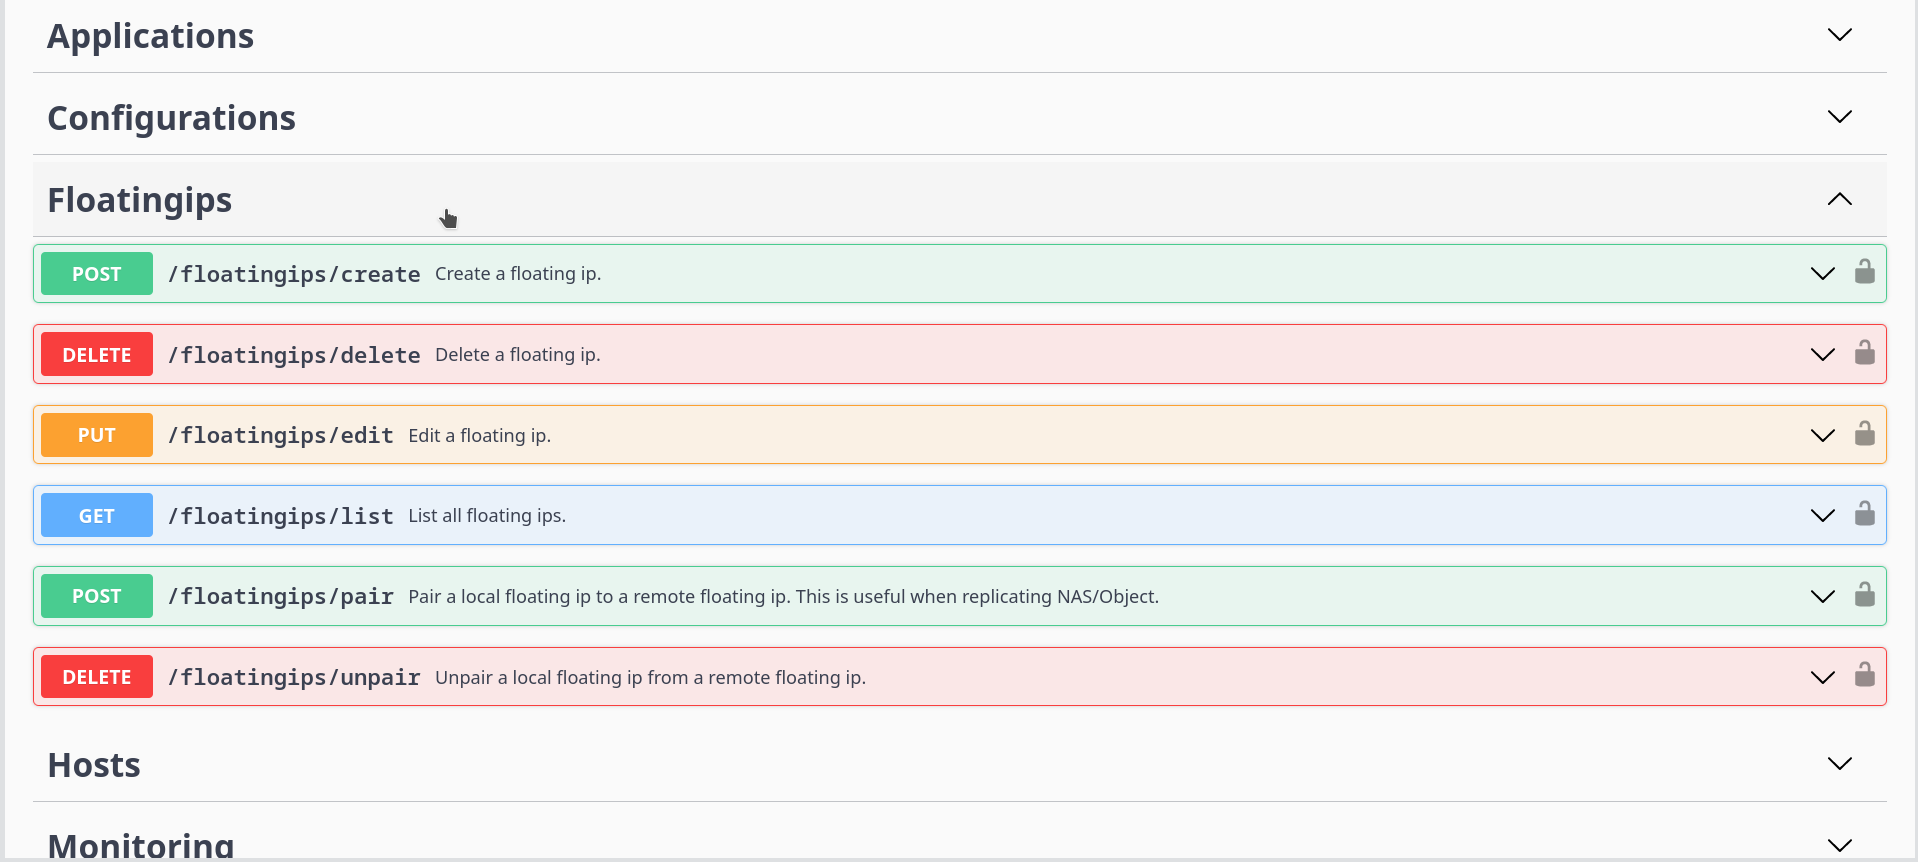Expand the /floatingips/unpair operation chevron
Viewport: 1918px width, 862px height.
[x=1822, y=678]
